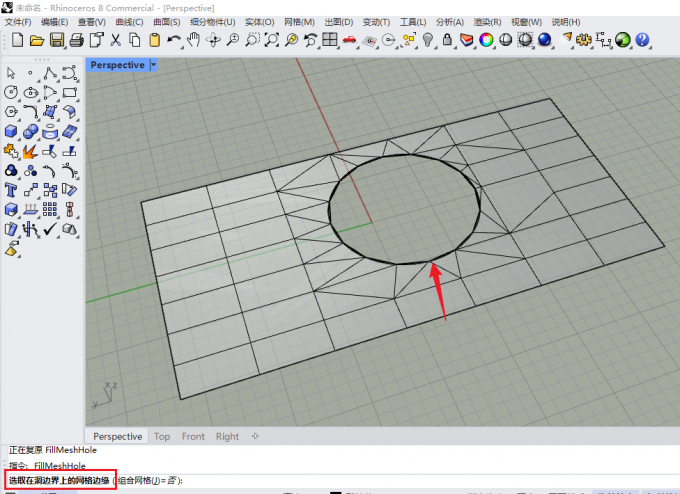Select the arrow pointer selection tool
Screen dimensions: 680x494
point(11,73)
